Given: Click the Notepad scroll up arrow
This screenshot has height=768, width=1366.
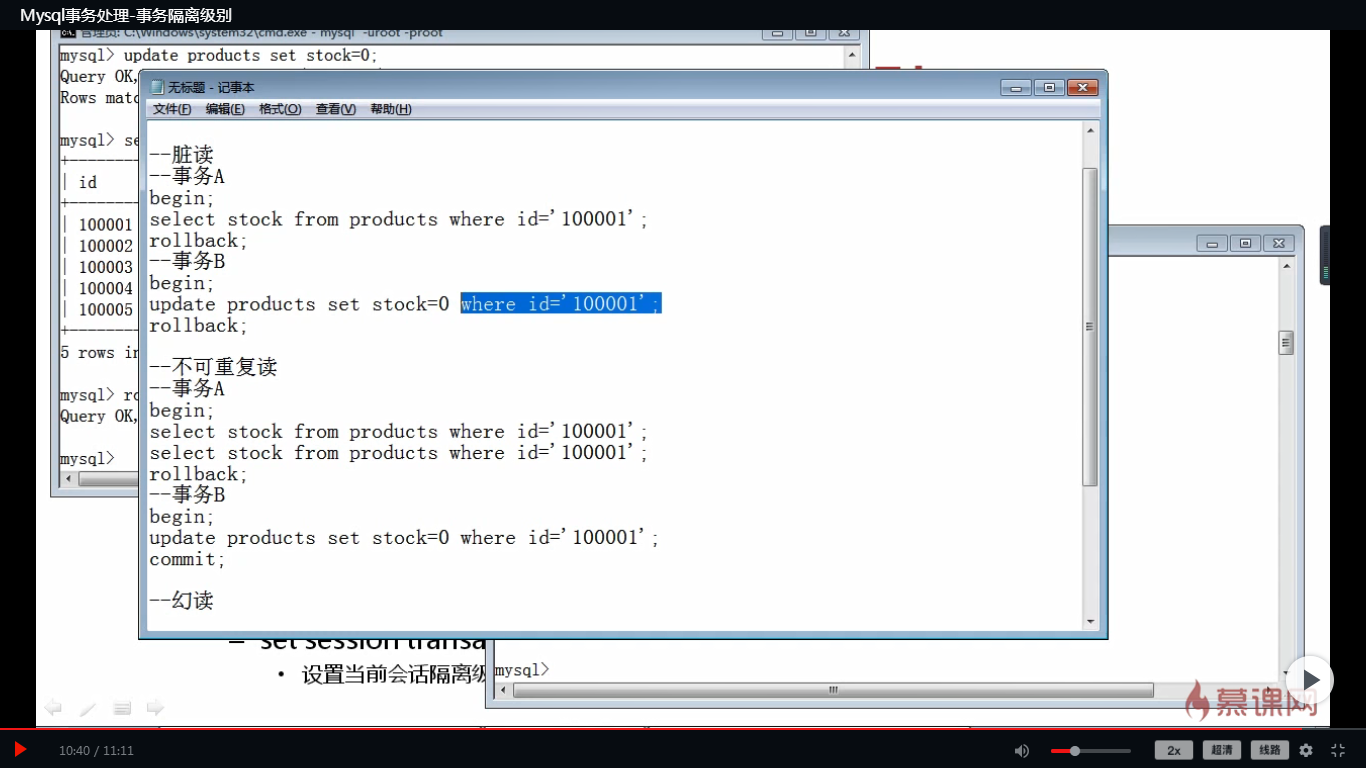Looking at the screenshot, I should [x=1090, y=131].
